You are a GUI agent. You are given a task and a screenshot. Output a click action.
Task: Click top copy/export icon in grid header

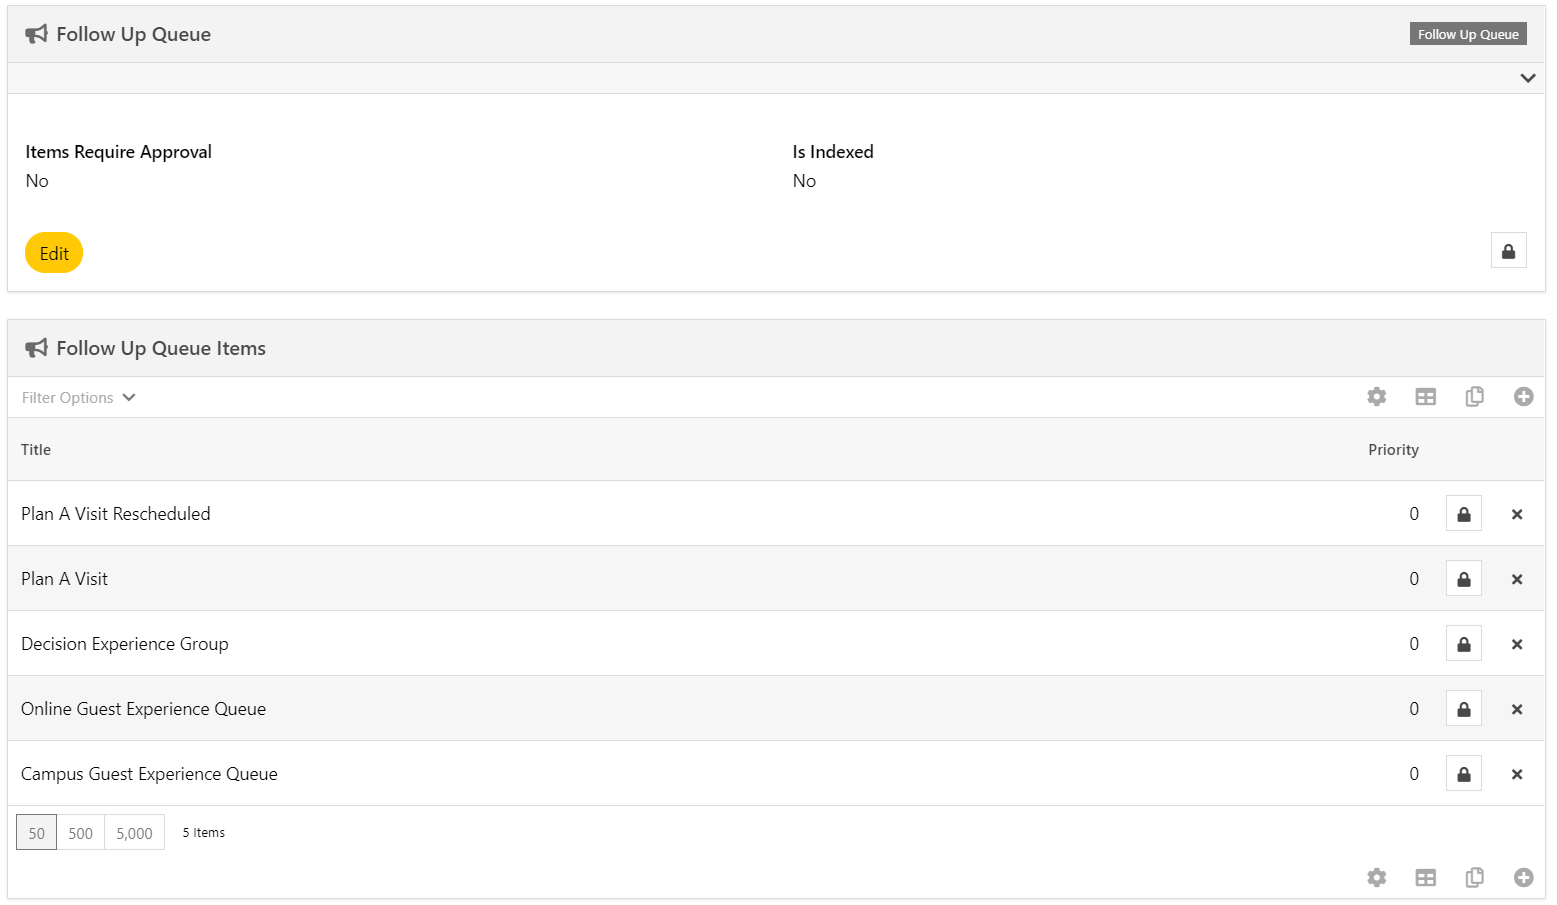tap(1474, 397)
